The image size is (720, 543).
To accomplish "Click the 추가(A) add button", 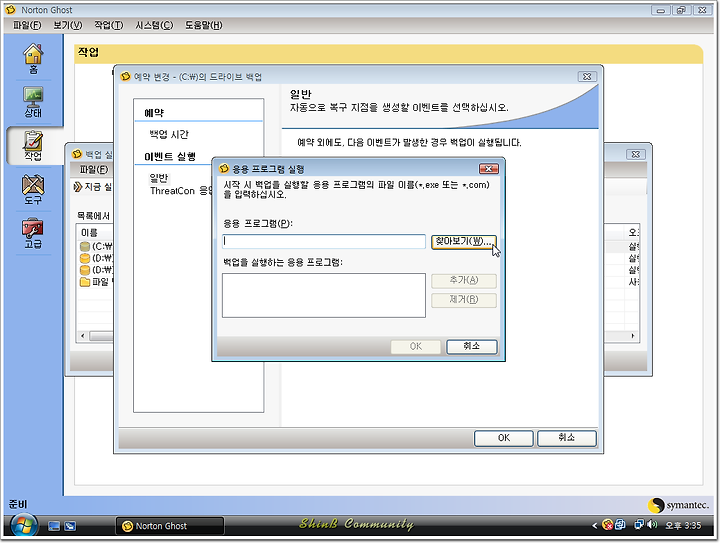I will (464, 280).
